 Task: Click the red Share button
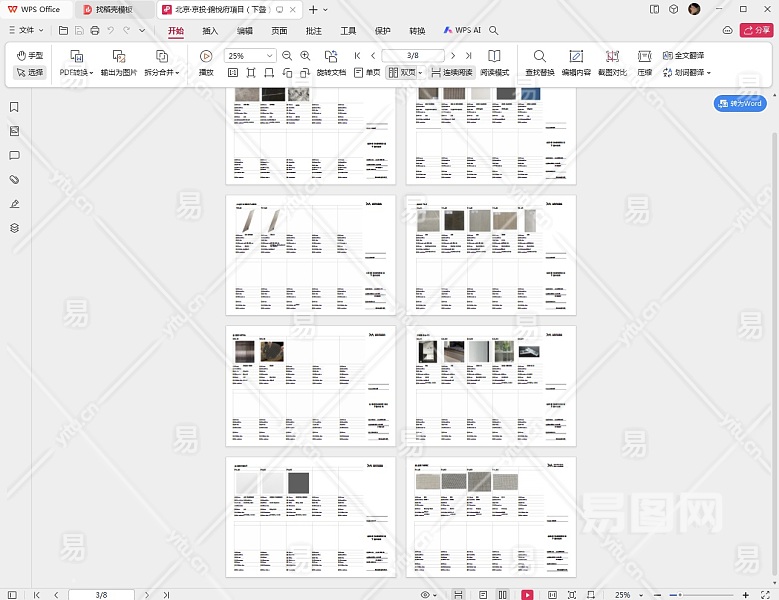pyautogui.click(x=755, y=31)
